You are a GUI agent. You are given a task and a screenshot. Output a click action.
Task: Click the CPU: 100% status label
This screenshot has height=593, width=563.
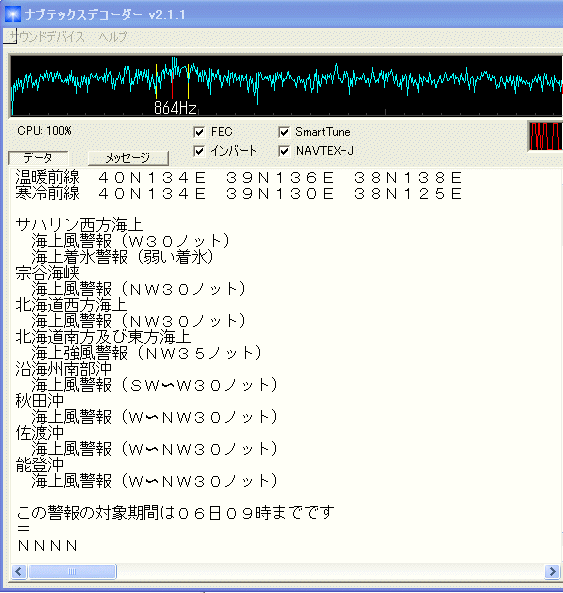point(44,131)
